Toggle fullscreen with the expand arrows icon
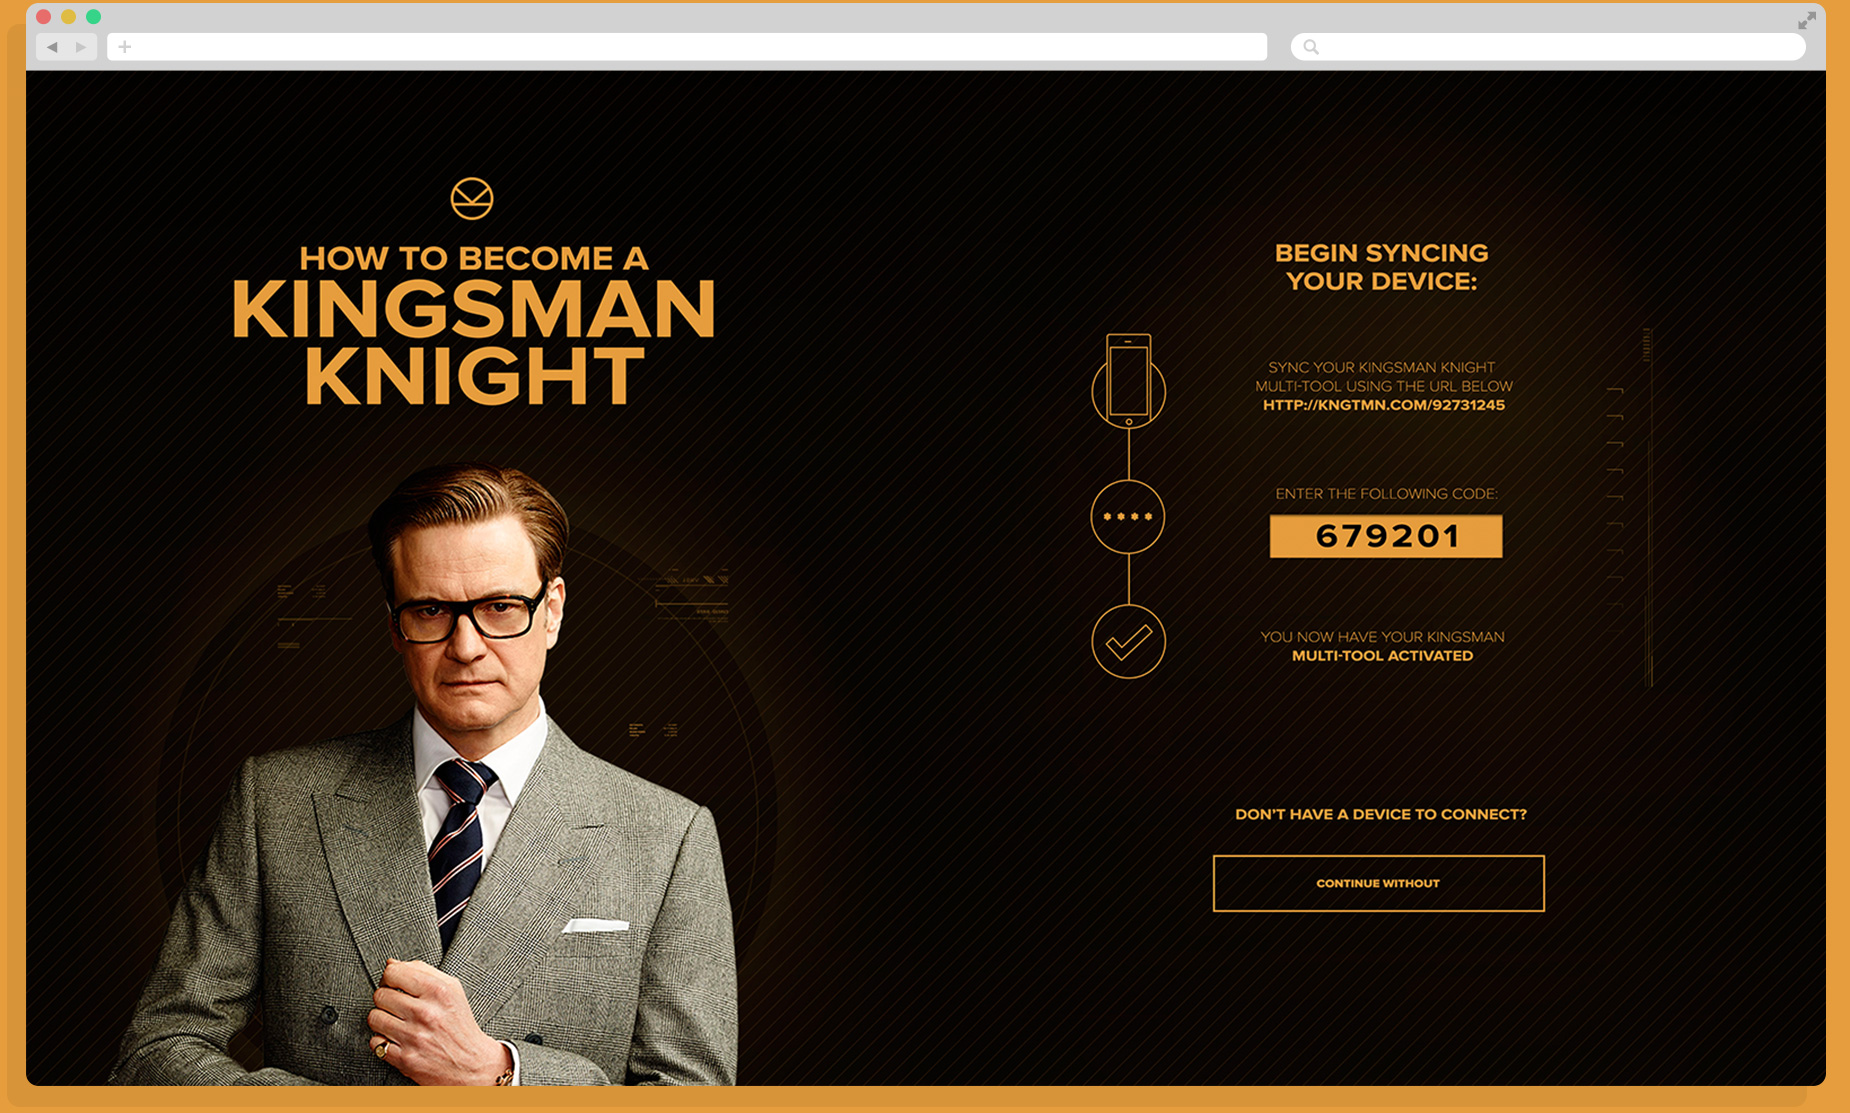The width and height of the screenshot is (1850, 1113). pyautogui.click(x=1807, y=20)
